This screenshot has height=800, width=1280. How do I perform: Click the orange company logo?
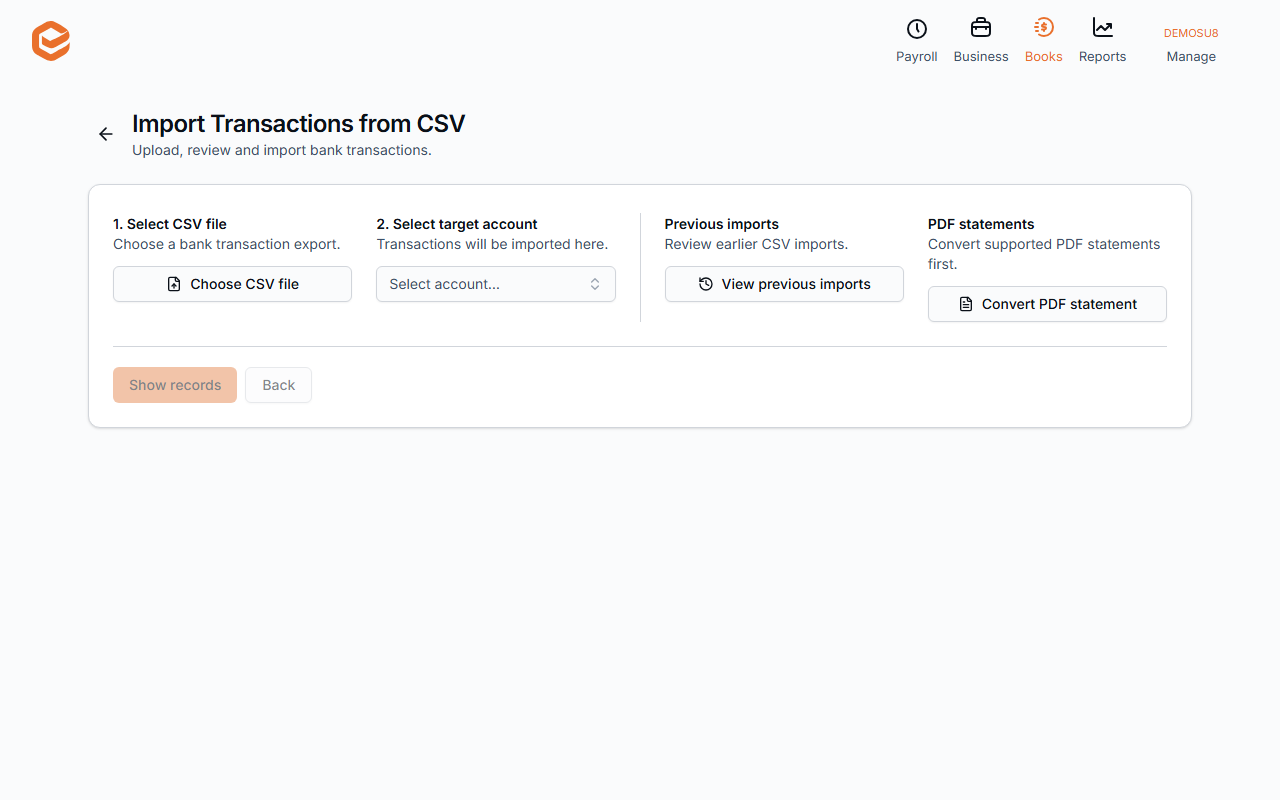[51, 41]
